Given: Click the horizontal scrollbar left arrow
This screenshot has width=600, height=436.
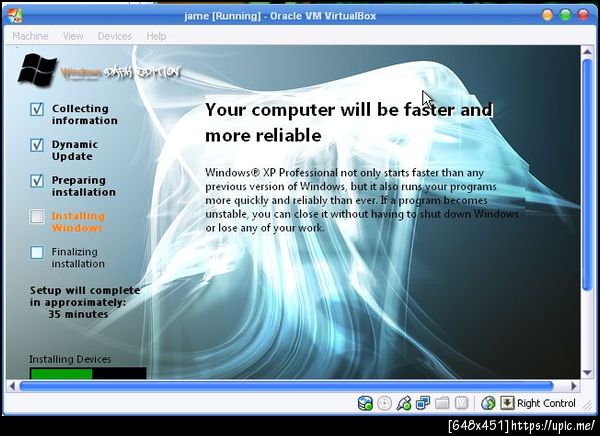Looking at the screenshot, I should tap(12, 386).
